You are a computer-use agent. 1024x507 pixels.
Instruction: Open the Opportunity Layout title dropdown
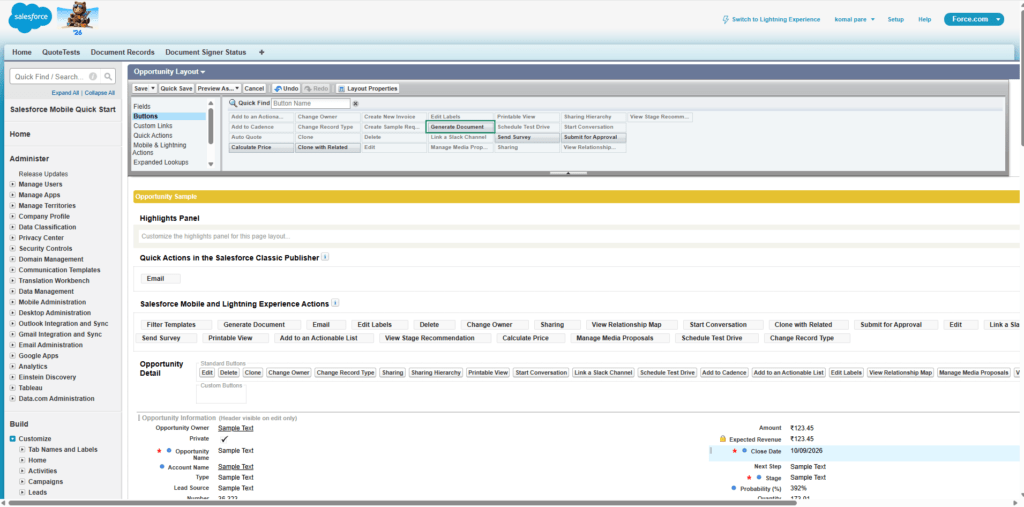[170, 72]
